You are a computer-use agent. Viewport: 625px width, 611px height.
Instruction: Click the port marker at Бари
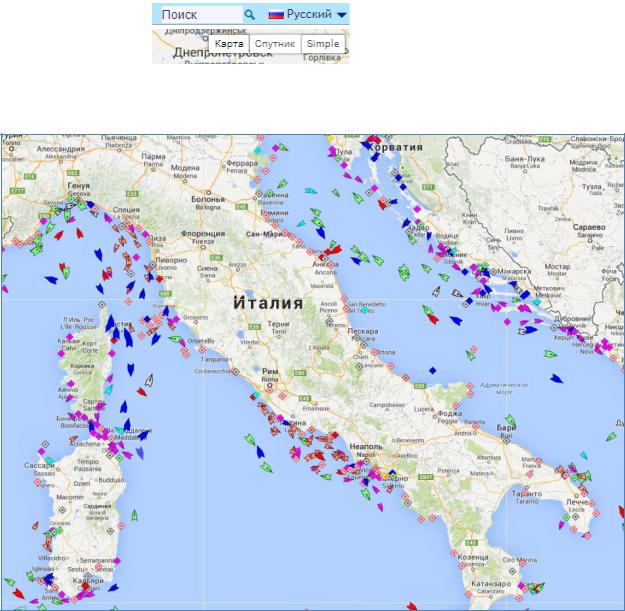tap(506, 441)
